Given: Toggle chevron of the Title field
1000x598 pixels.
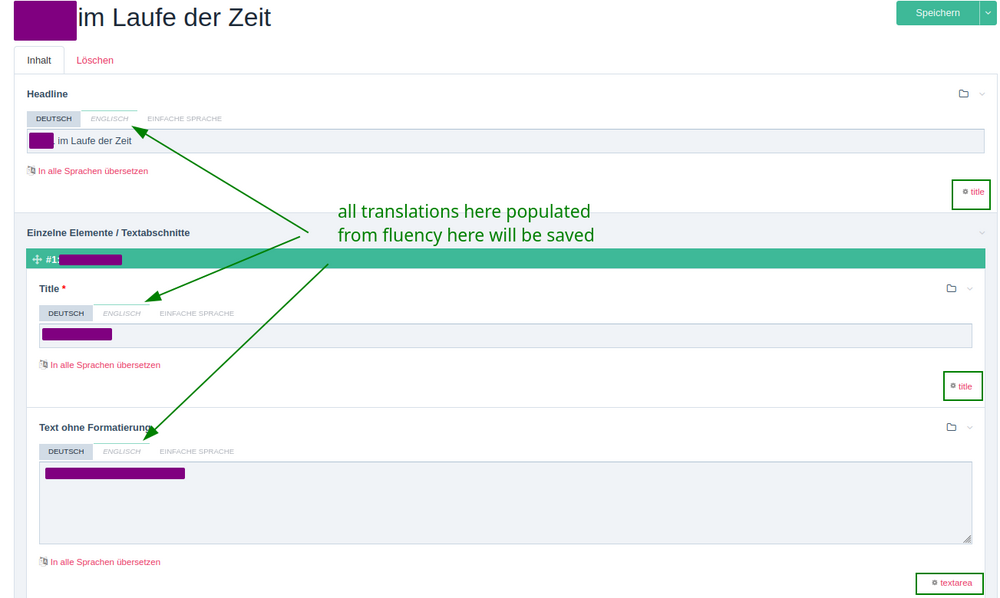Looking at the screenshot, I should [x=969, y=289].
